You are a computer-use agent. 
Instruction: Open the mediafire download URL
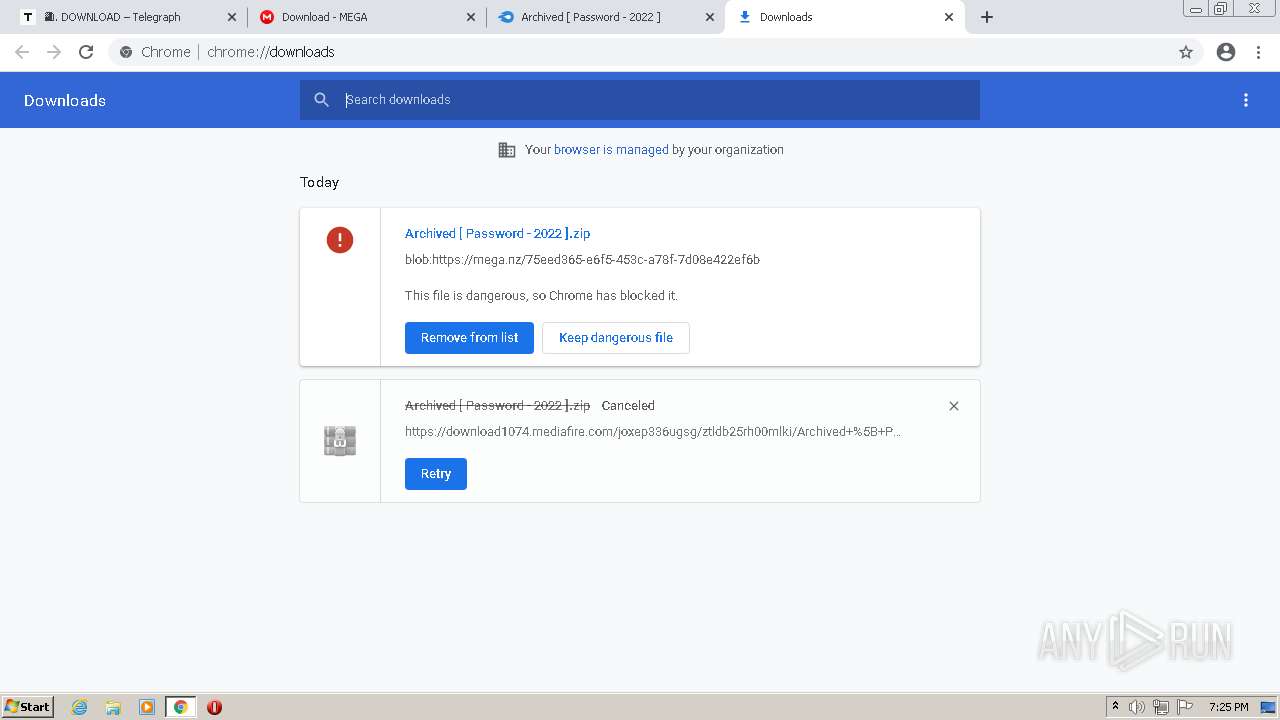(653, 432)
